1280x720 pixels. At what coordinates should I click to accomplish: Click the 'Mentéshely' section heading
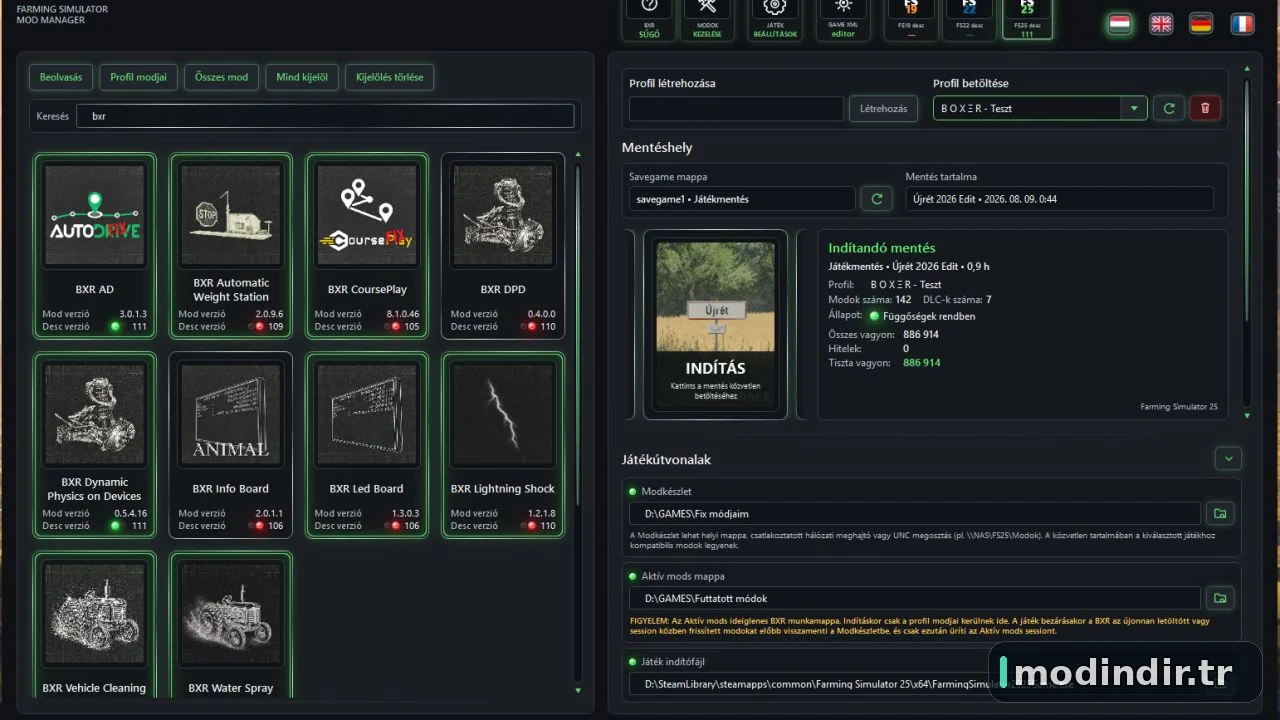657,148
